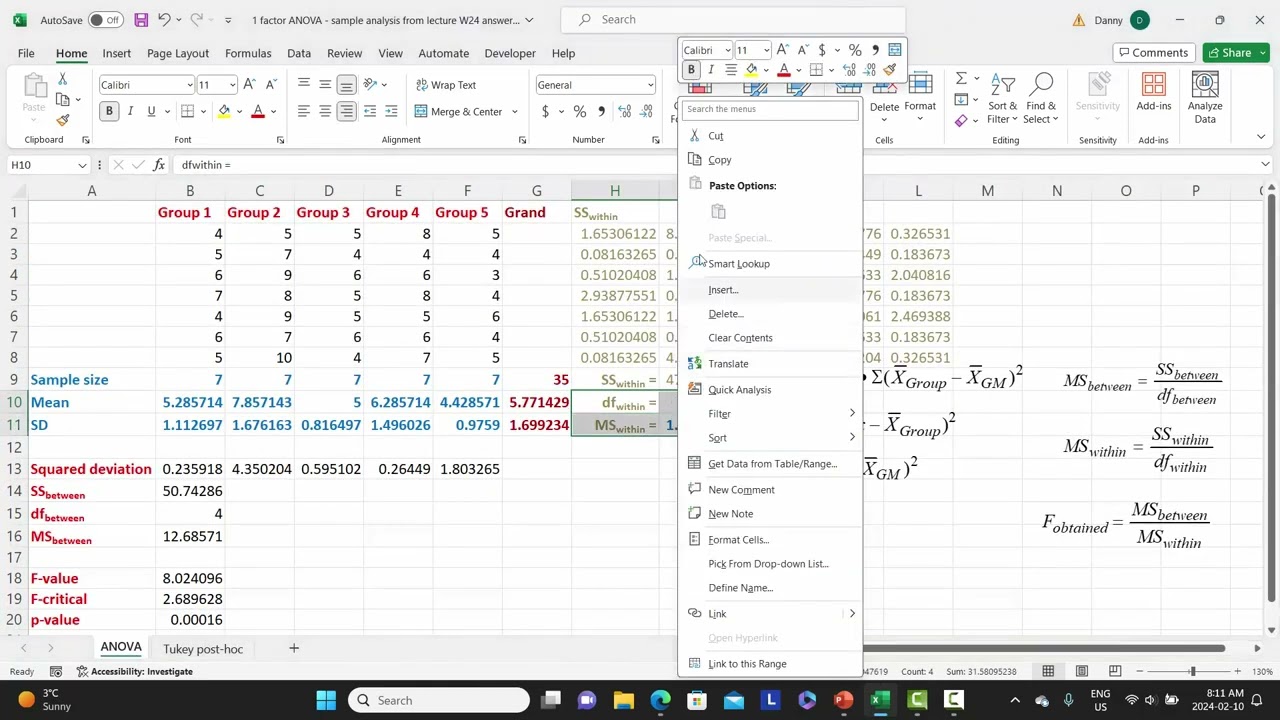
Task: Open the General number format dropdown
Action: pos(651,85)
